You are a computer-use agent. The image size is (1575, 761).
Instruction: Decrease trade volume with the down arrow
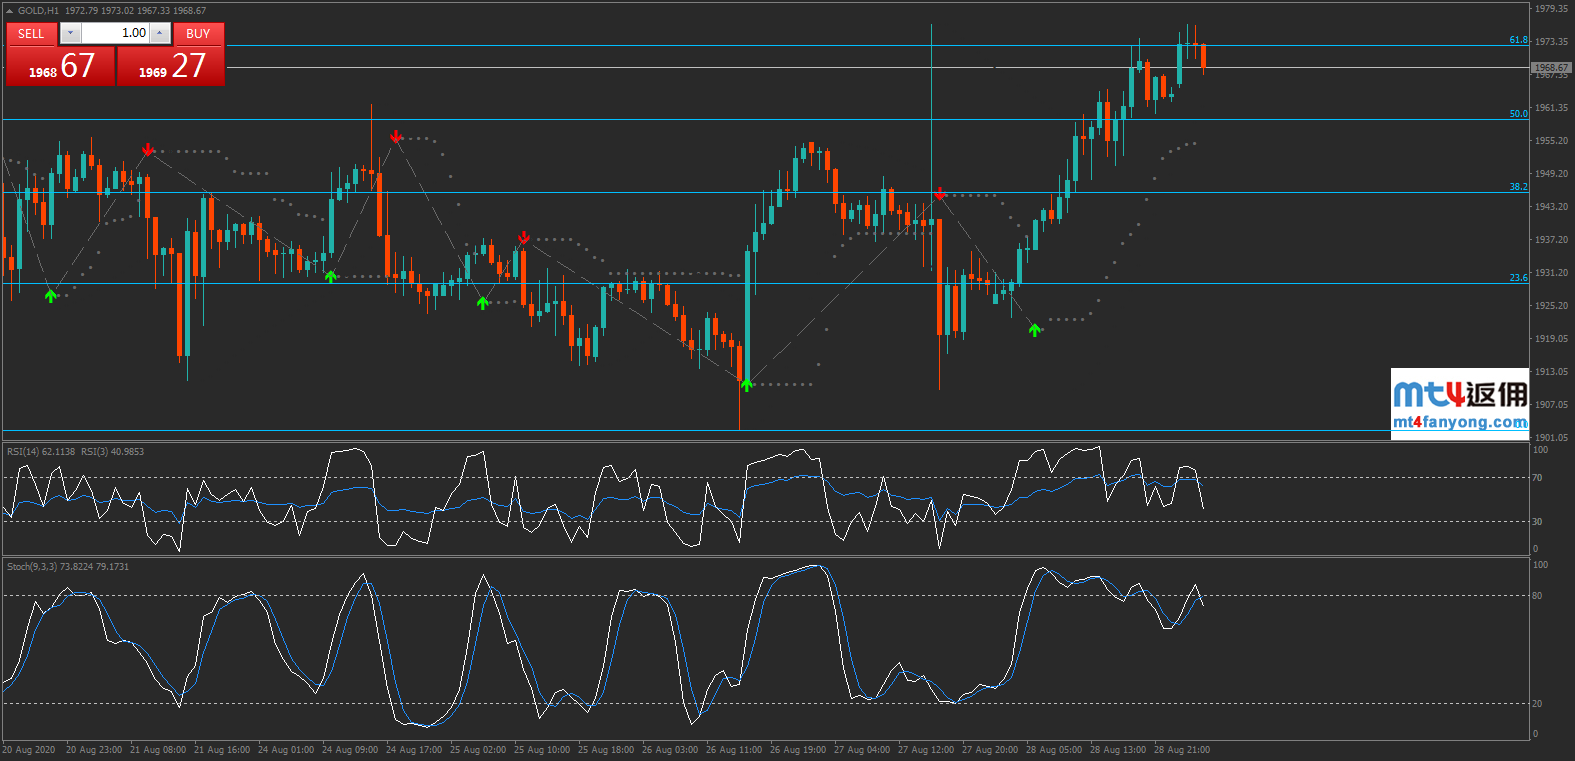point(70,34)
